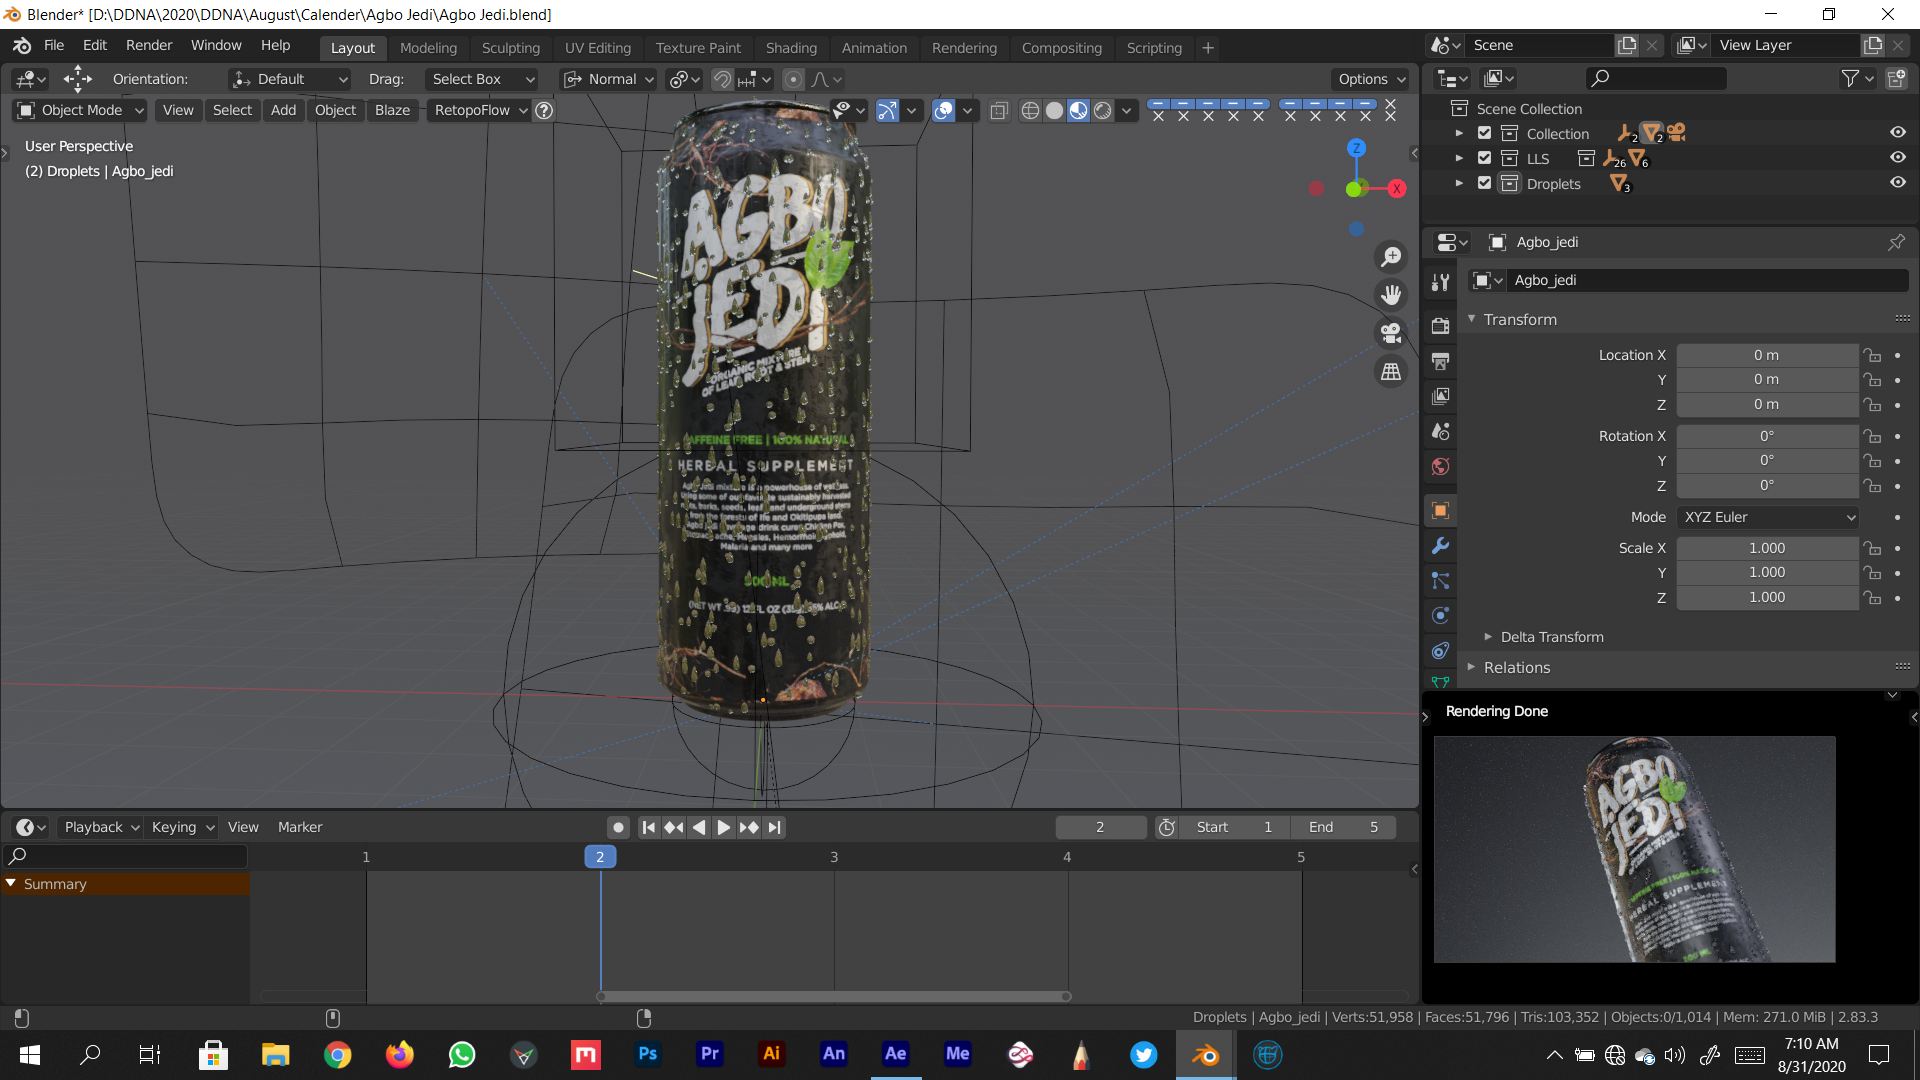1920x1080 pixels.
Task: Switch to the Shading workspace tab
Action: (790, 48)
